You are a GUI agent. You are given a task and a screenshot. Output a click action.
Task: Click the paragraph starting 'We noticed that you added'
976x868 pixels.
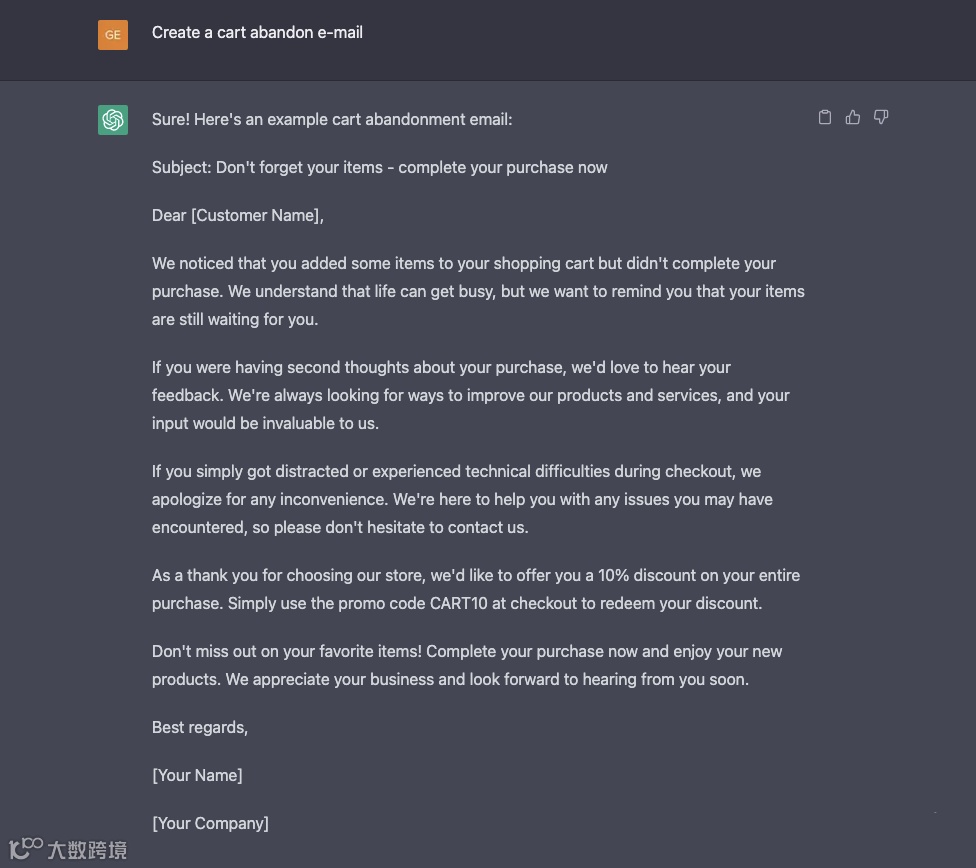coord(478,291)
